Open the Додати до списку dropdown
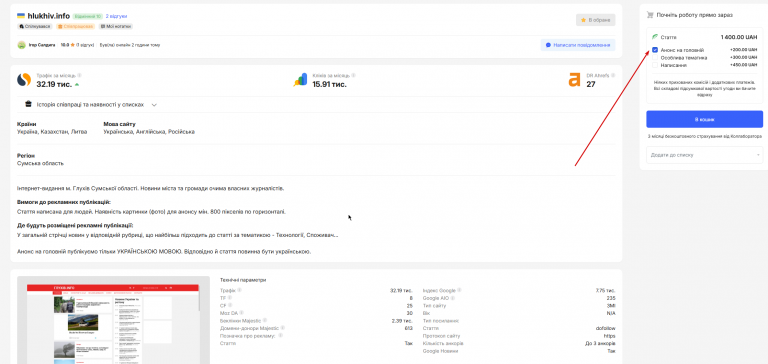Image resolution: width=768 pixels, height=364 pixels. click(x=704, y=155)
